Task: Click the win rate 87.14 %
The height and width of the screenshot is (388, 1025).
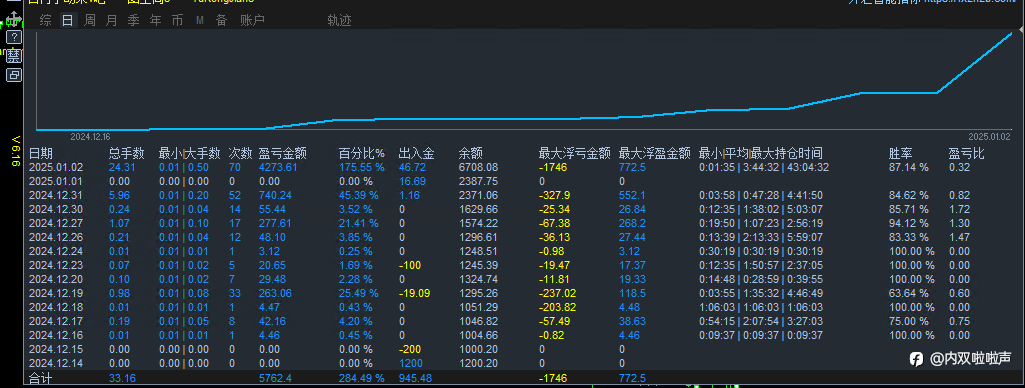Action: click(x=909, y=167)
